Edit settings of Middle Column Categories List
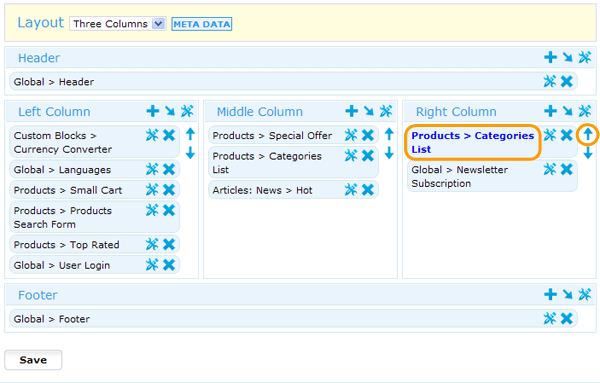 click(351, 156)
